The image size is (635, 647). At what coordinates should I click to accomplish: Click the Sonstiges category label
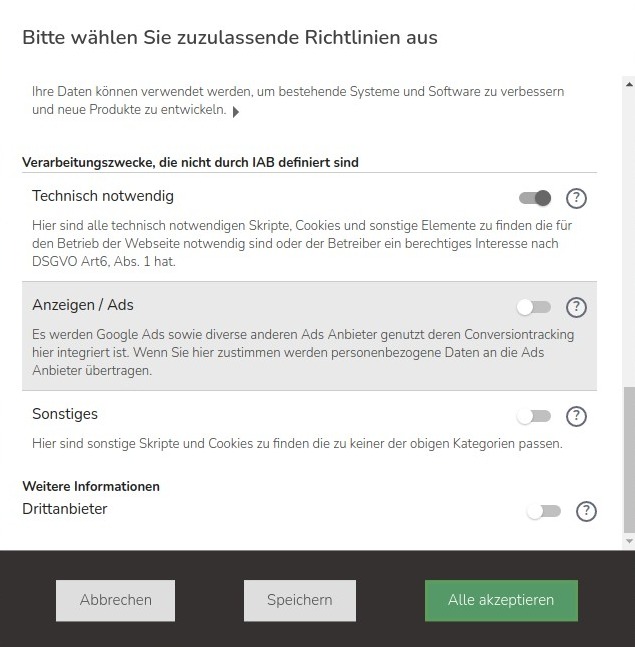65,414
